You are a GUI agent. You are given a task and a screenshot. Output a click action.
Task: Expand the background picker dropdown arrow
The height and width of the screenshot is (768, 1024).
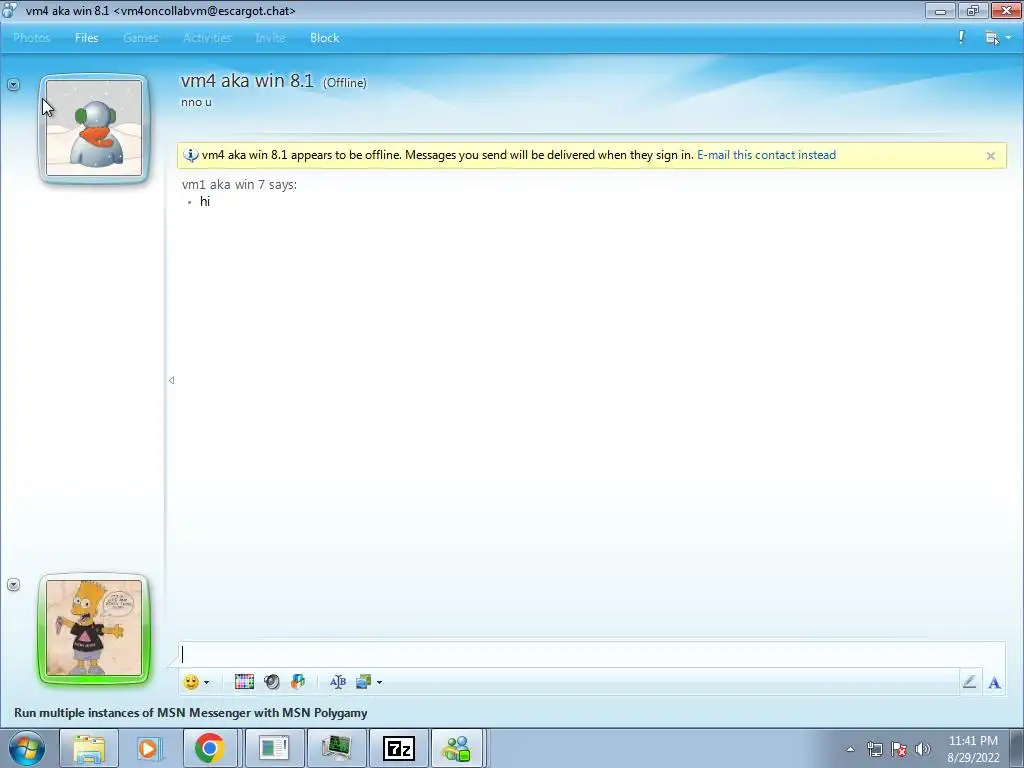tap(379, 682)
